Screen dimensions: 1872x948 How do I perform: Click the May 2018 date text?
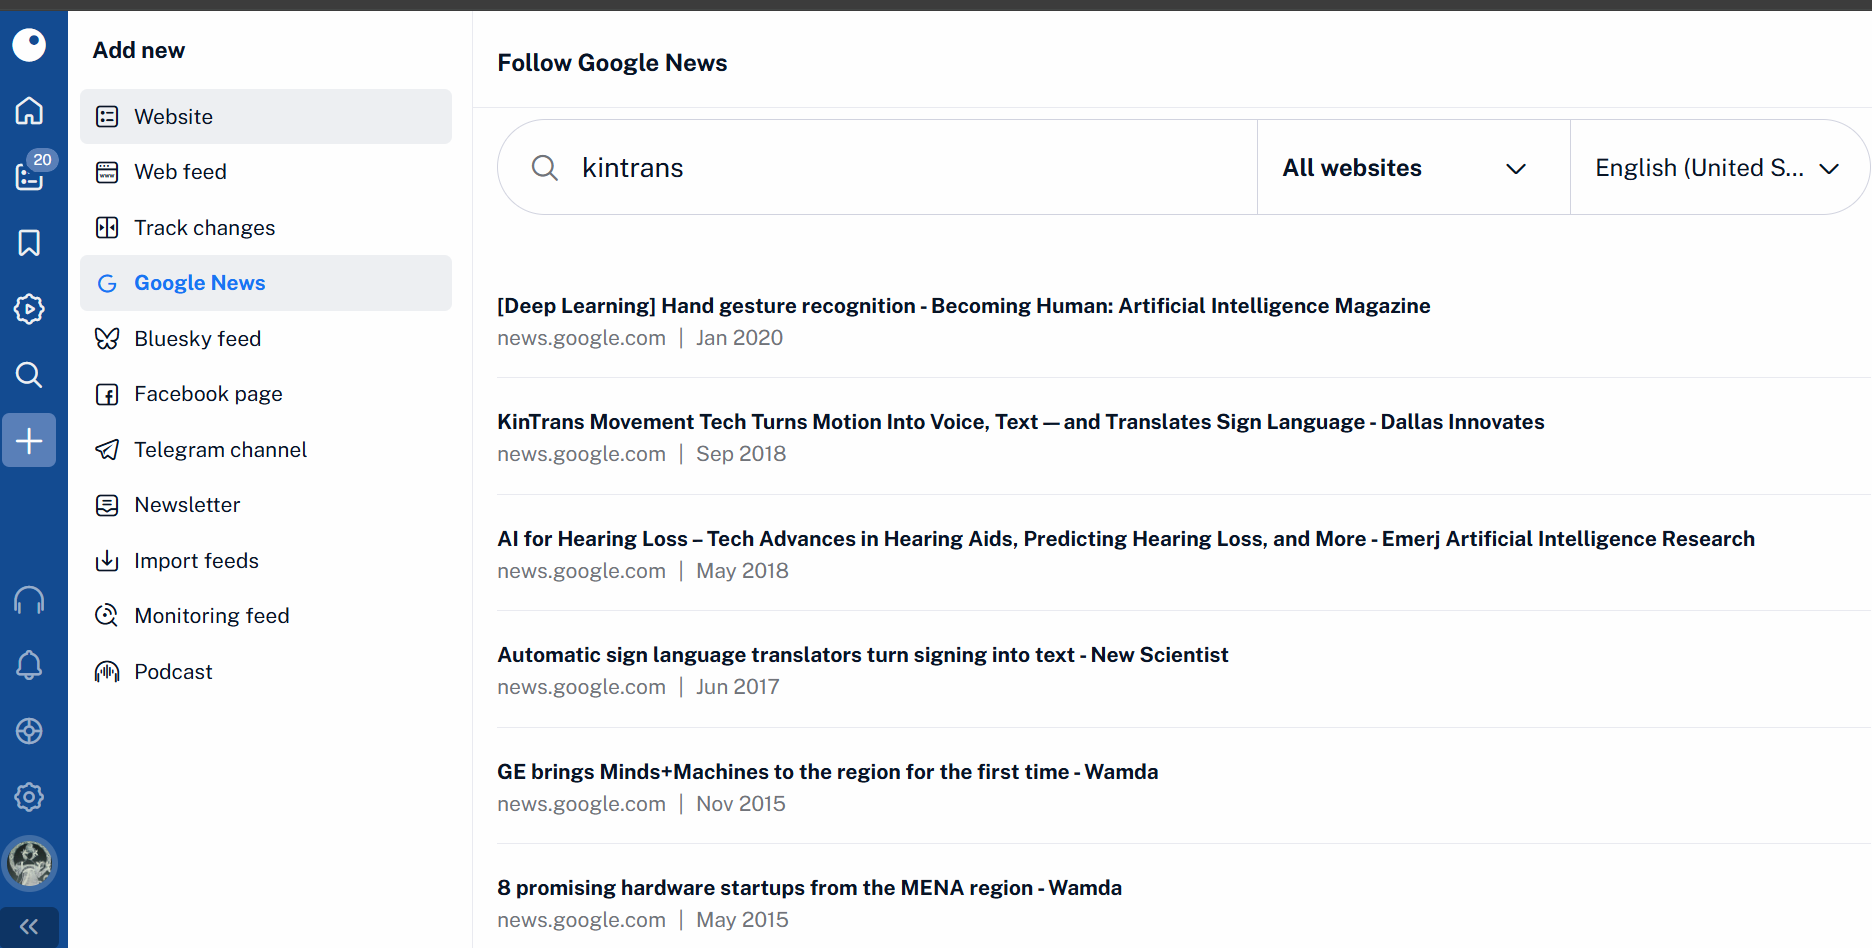pos(742,571)
